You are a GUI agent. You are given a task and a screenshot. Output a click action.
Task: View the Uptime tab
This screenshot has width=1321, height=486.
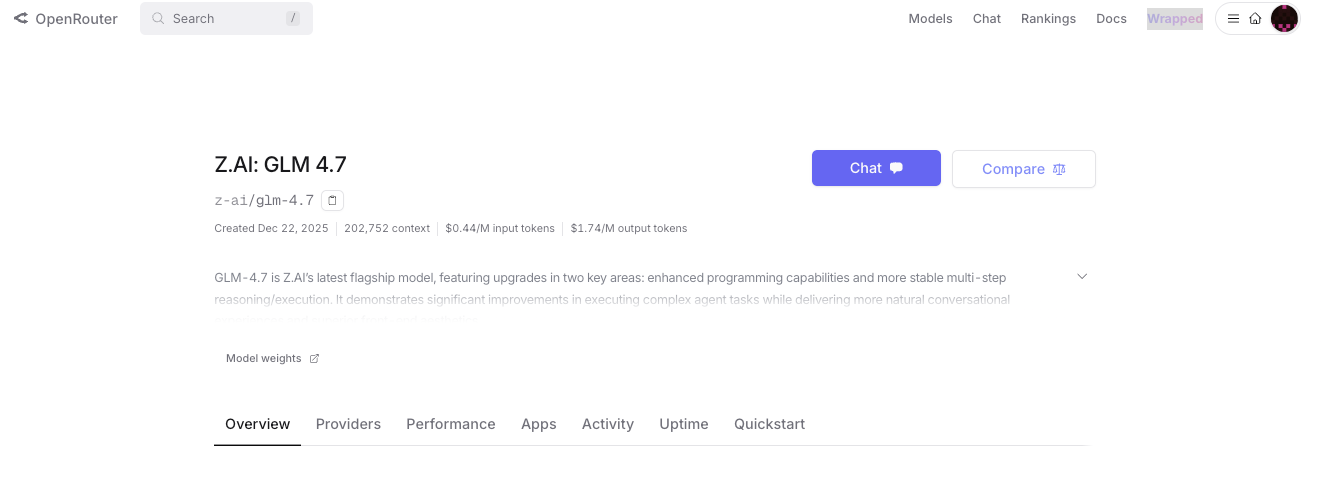coord(683,424)
